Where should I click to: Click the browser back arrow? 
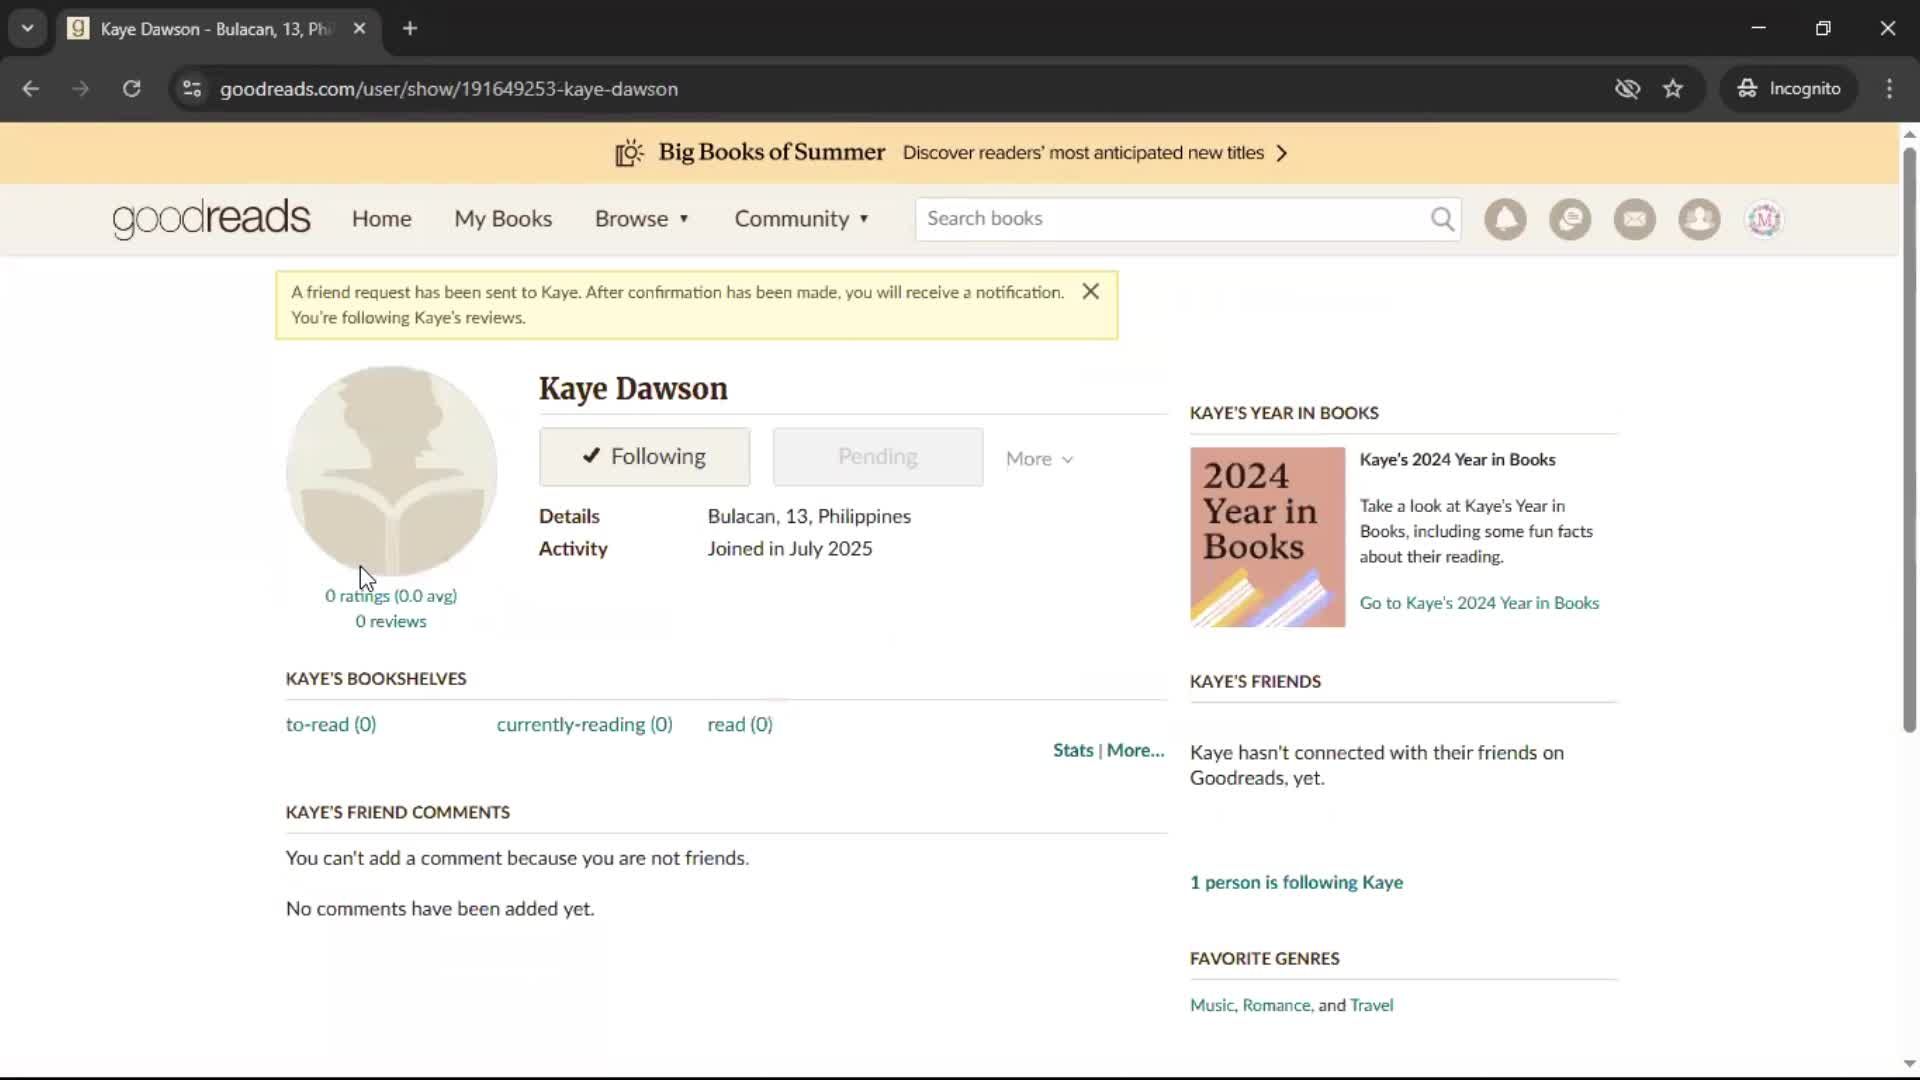pos(31,89)
